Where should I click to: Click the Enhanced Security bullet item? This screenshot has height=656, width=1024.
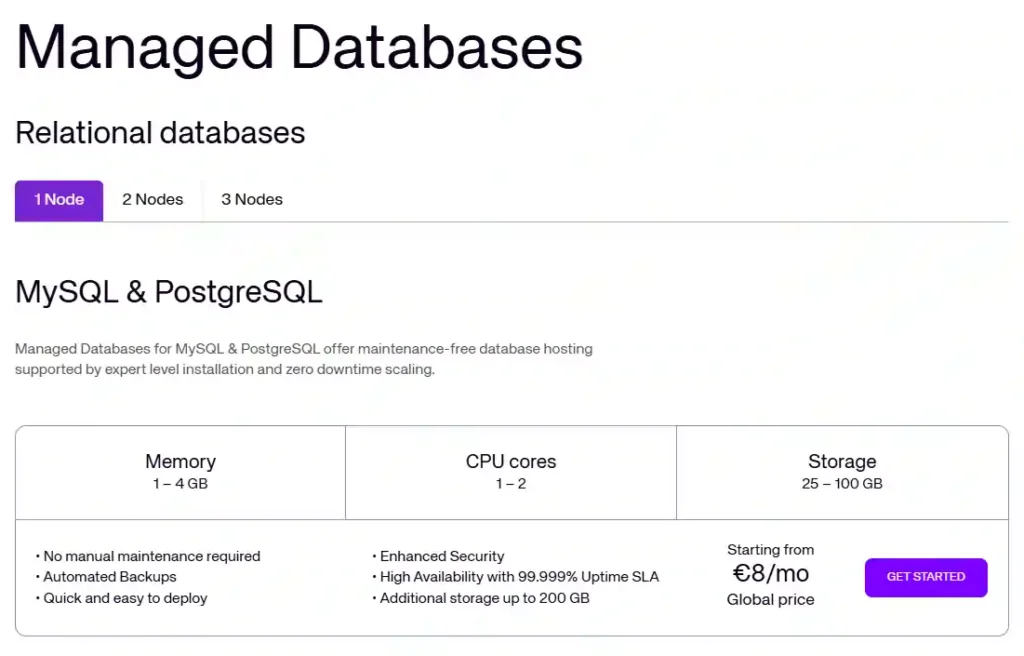tap(444, 556)
